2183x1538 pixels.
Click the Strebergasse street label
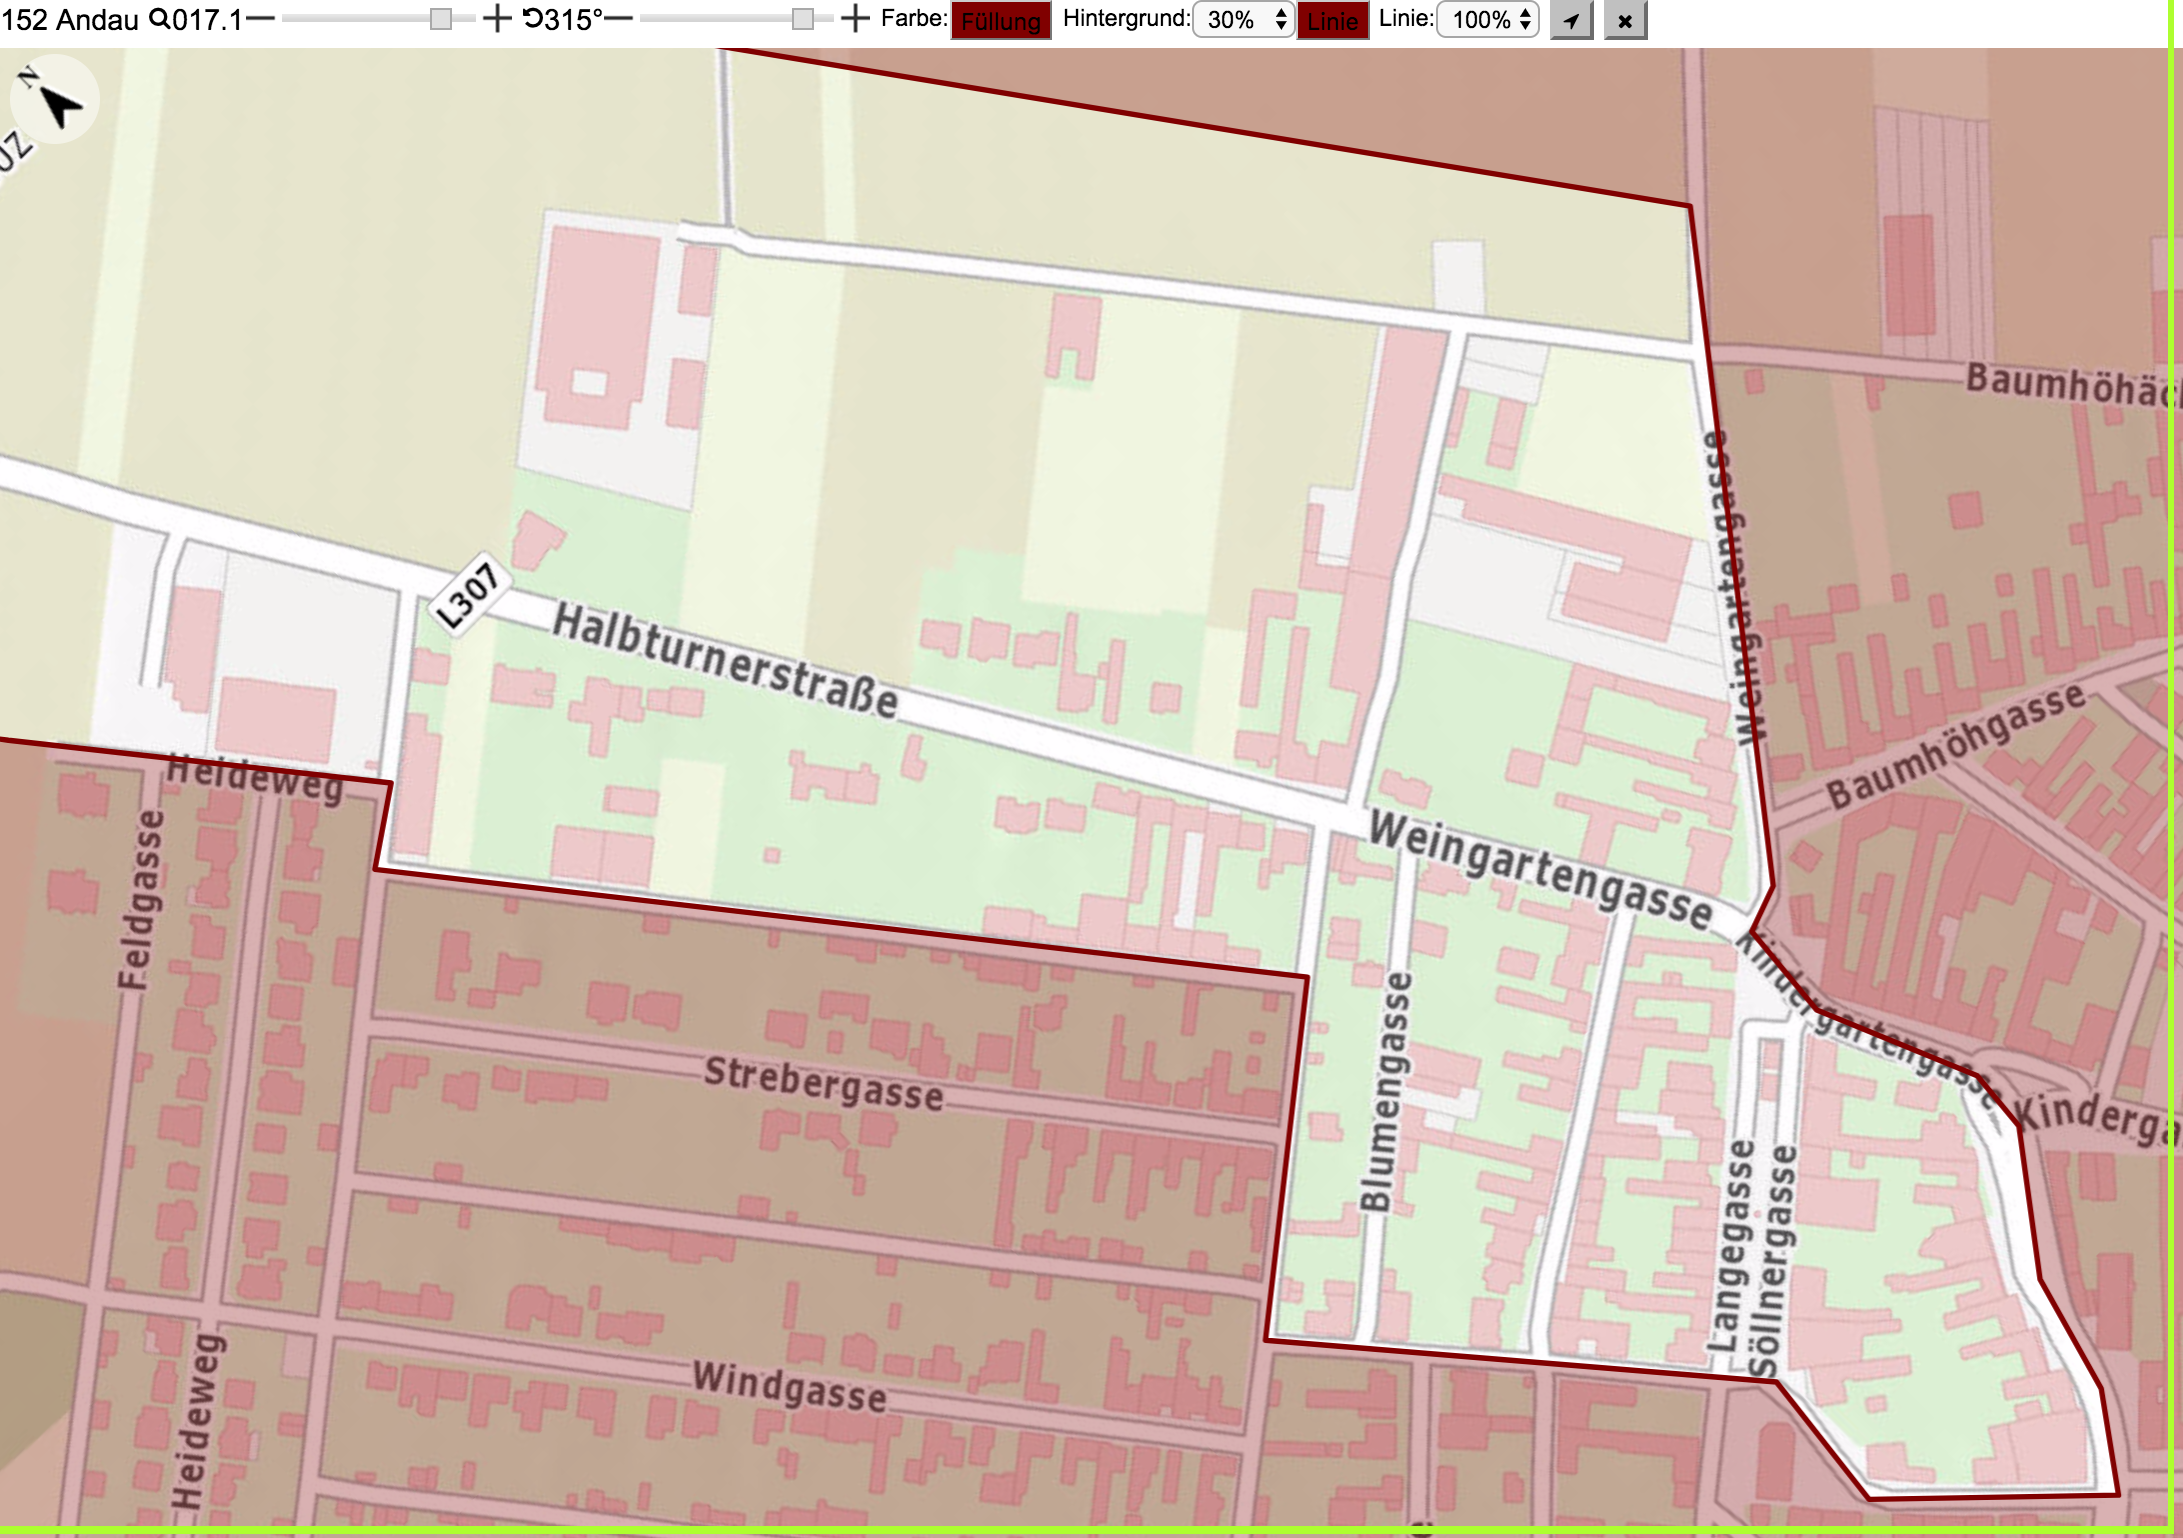point(824,1084)
